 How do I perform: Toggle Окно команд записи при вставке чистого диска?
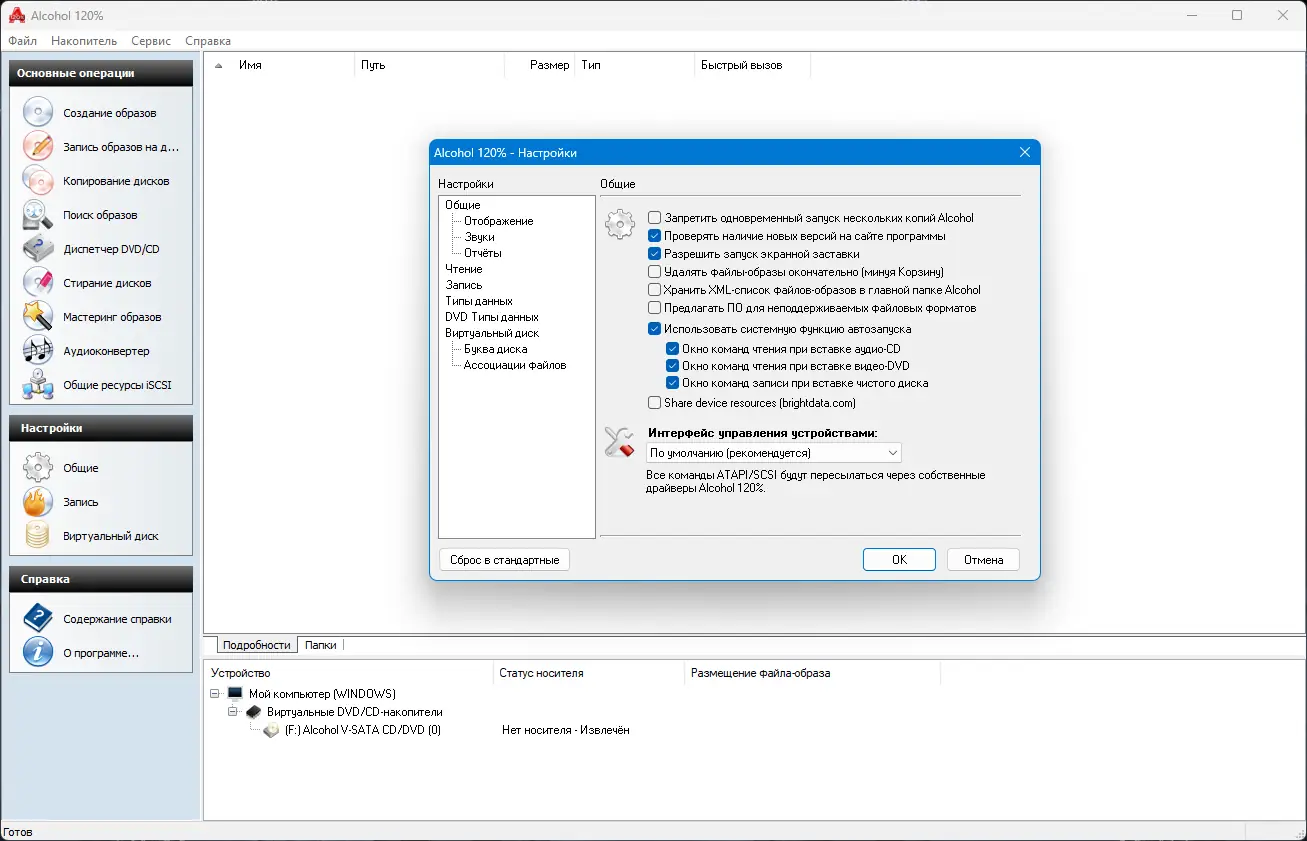673,383
